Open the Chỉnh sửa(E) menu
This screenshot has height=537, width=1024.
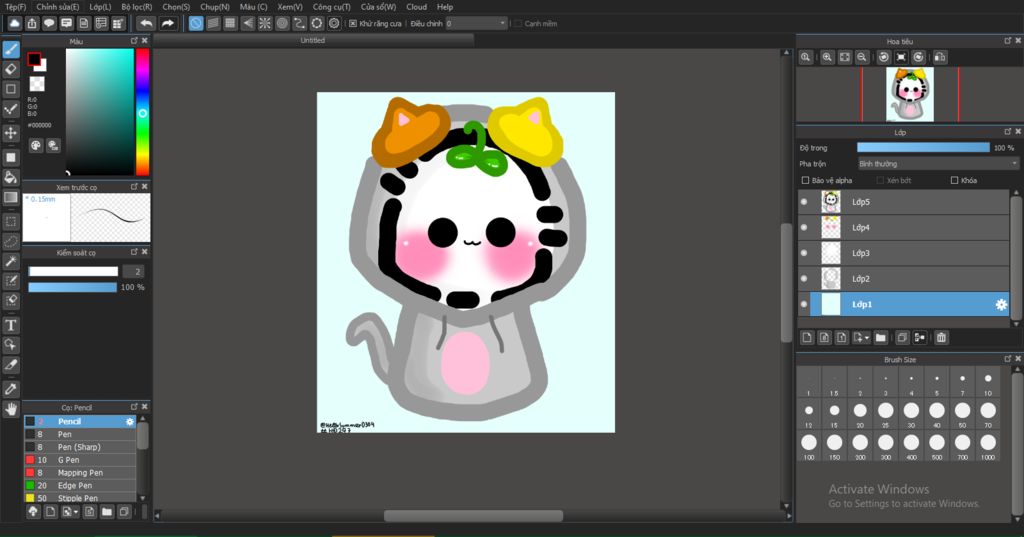pos(57,7)
